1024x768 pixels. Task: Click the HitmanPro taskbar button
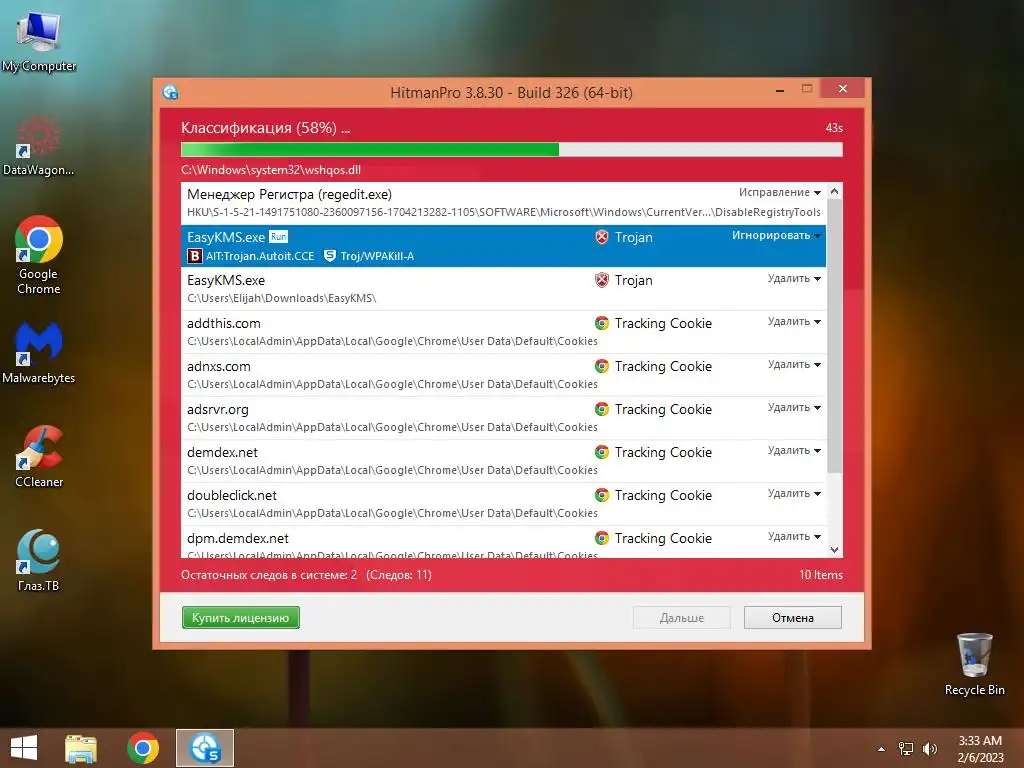[x=205, y=748]
